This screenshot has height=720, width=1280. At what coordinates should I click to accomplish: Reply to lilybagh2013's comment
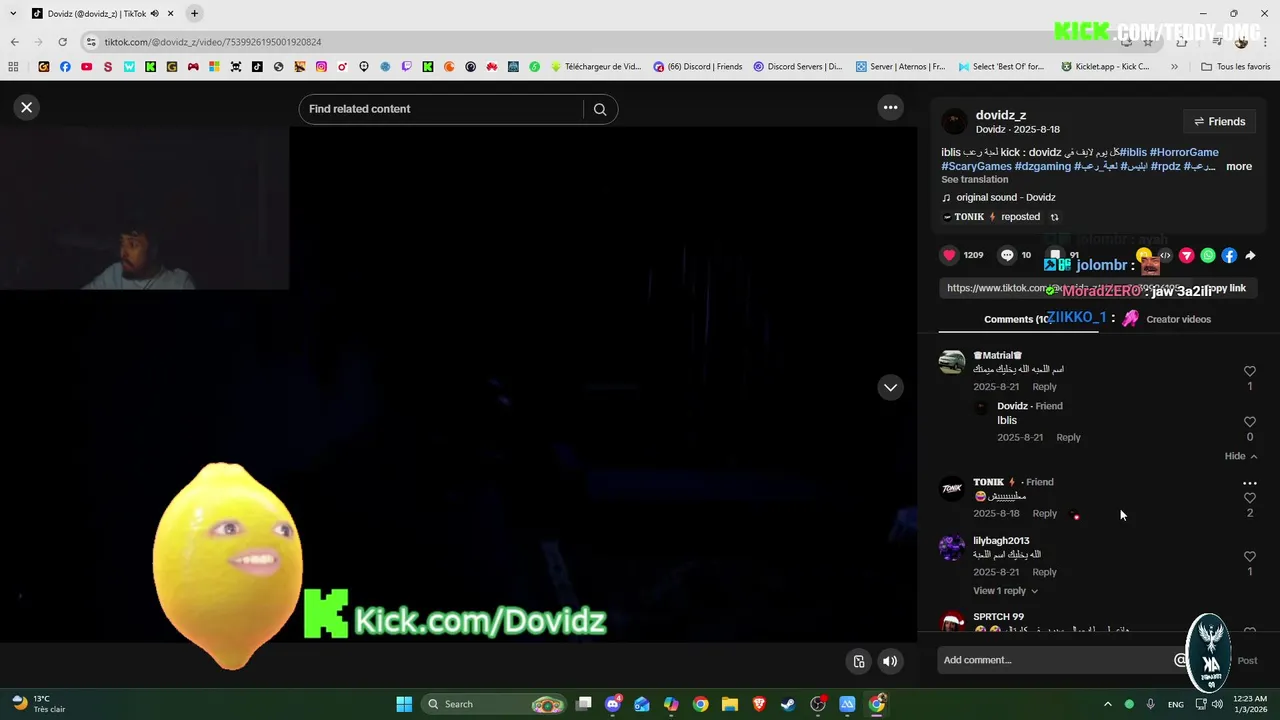(x=1044, y=572)
